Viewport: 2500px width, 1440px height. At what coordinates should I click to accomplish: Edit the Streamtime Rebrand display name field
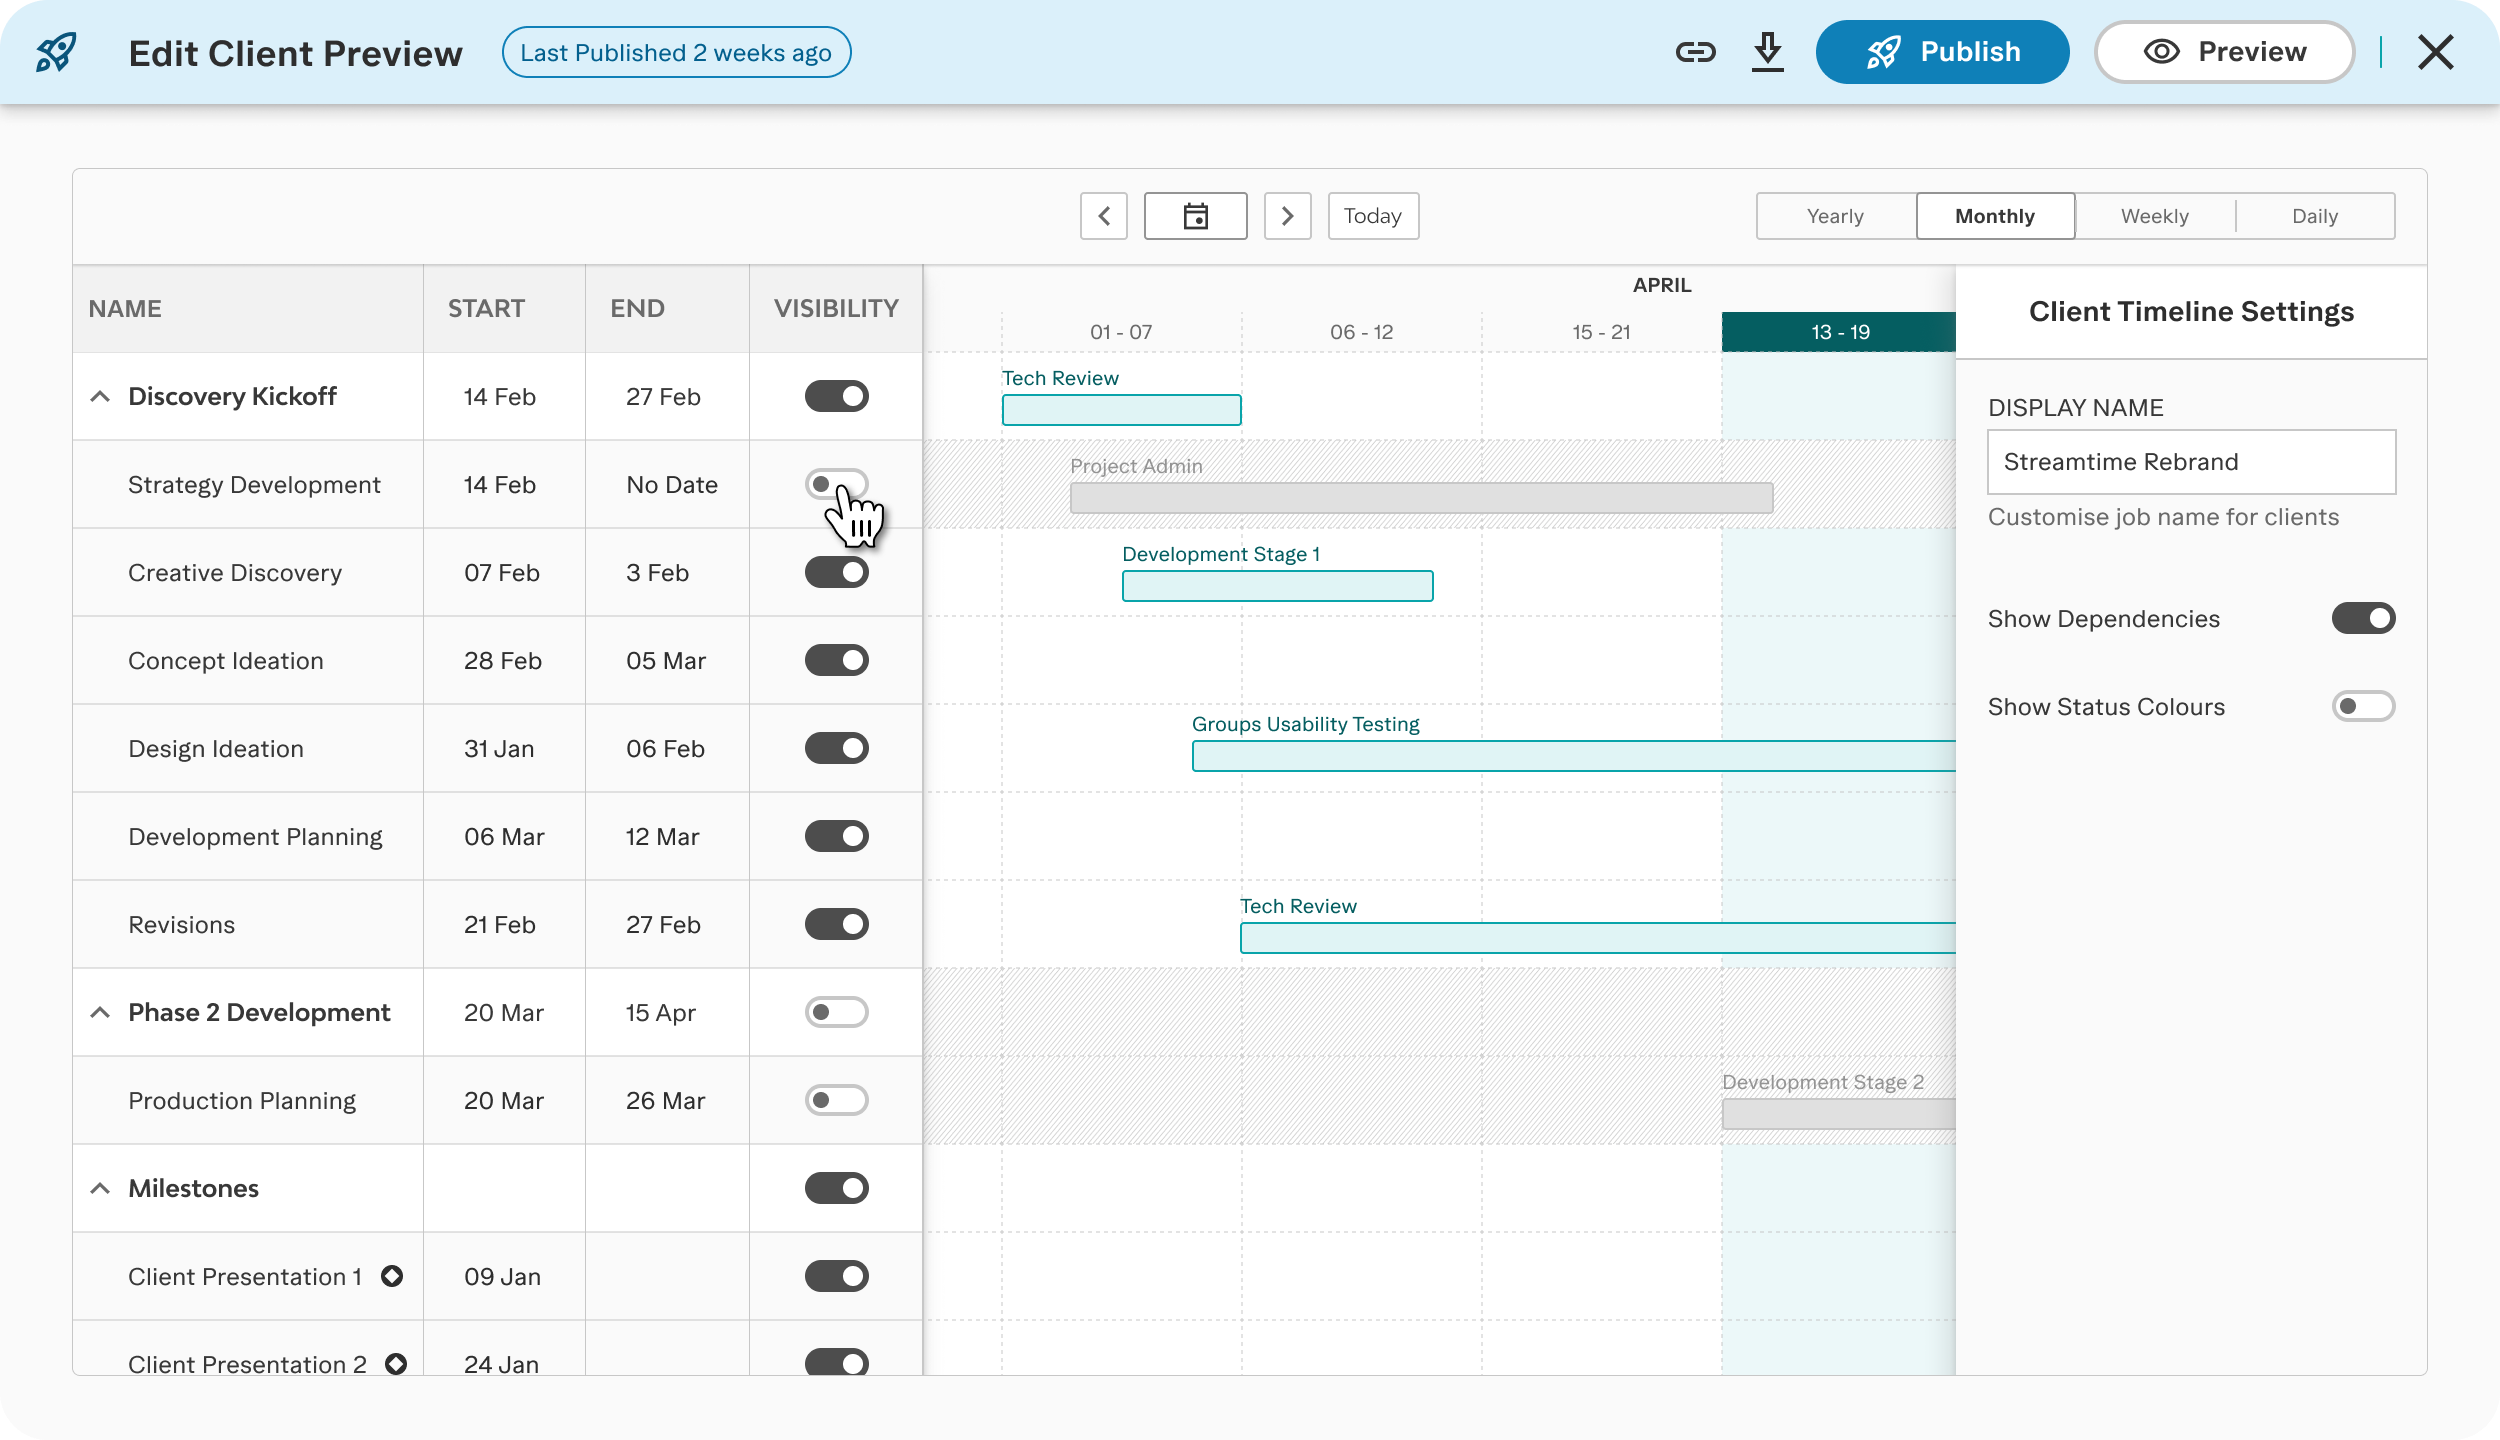tap(2190, 462)
